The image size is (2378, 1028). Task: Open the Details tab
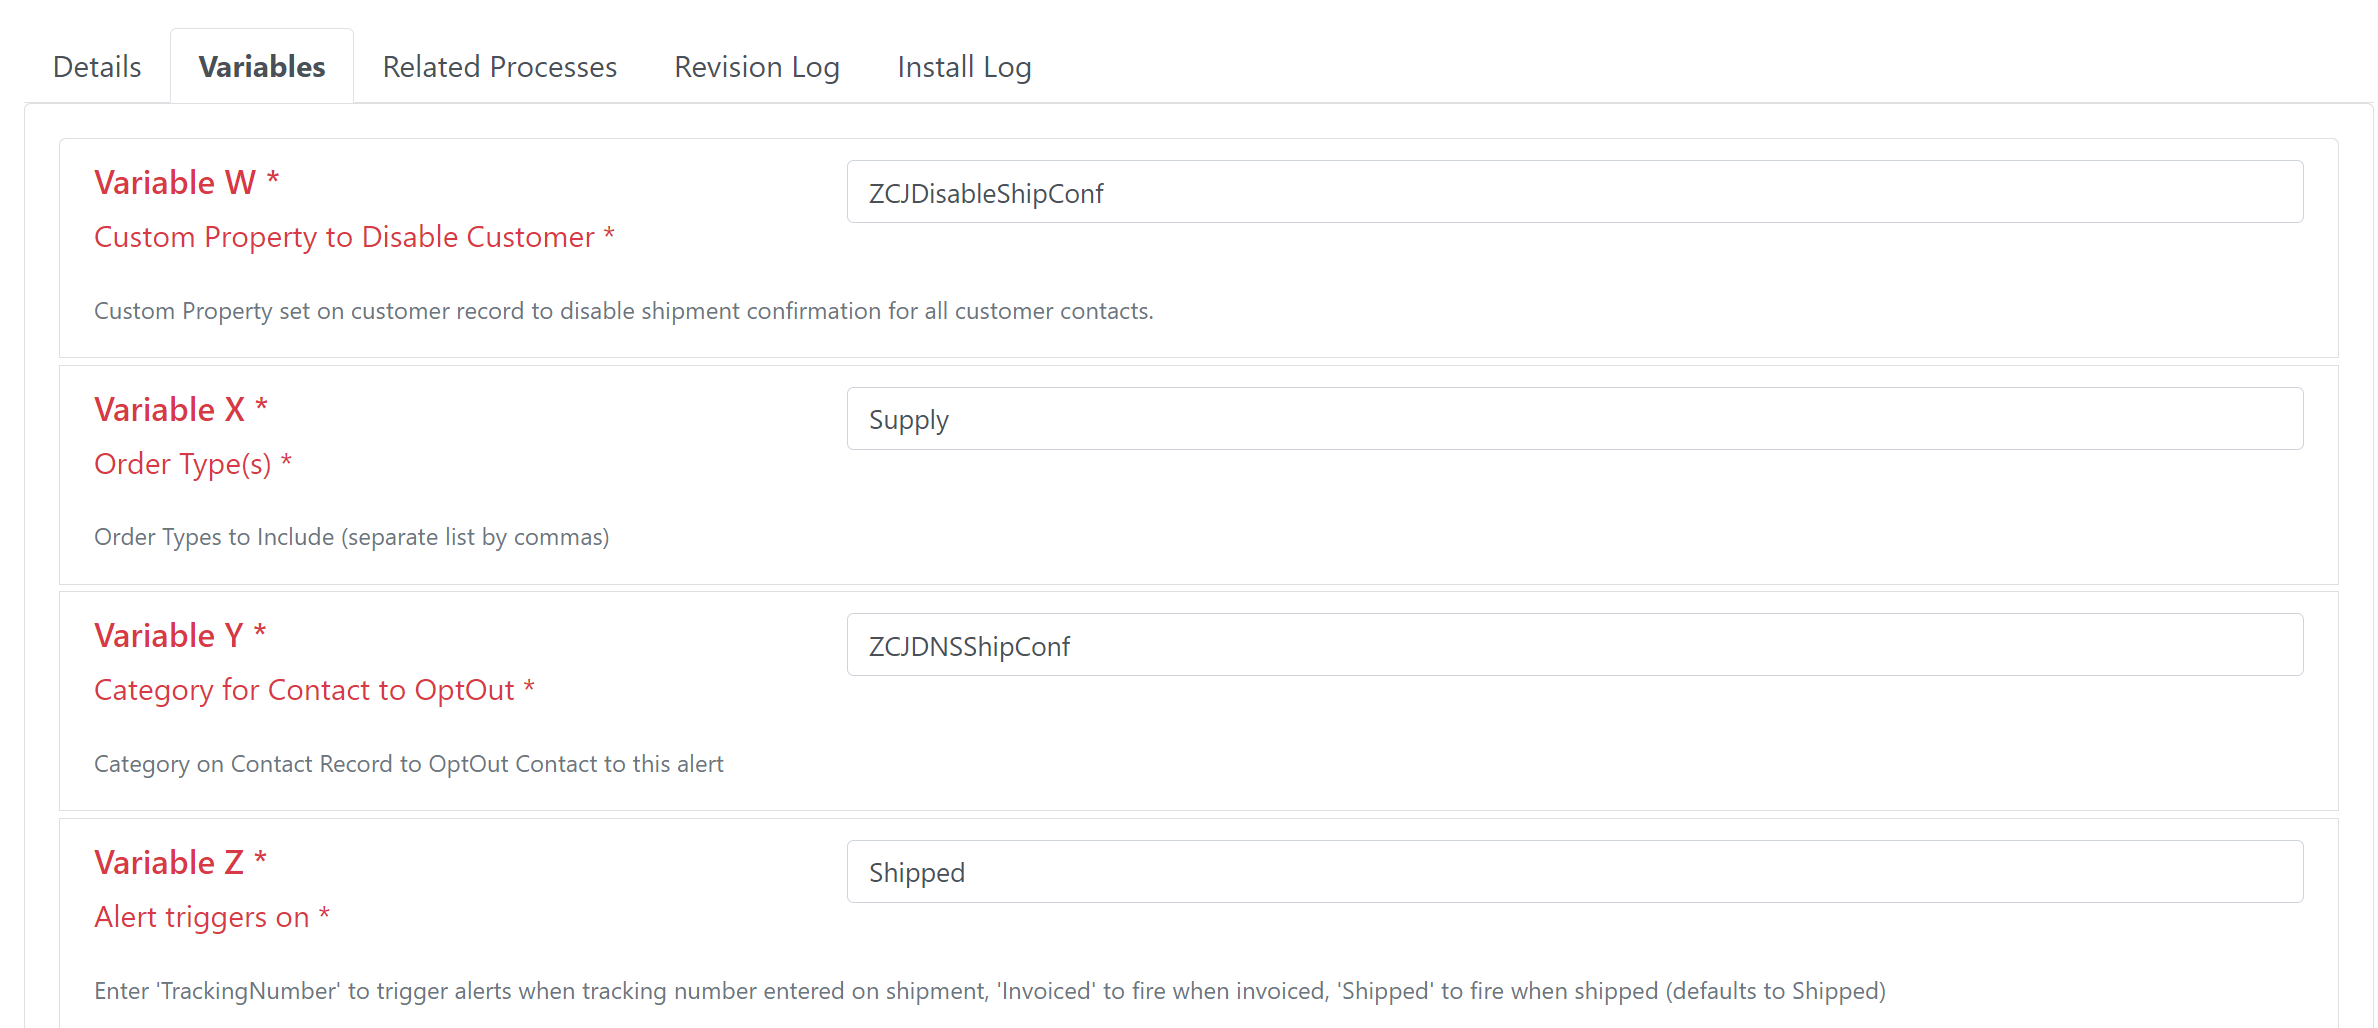97,67
